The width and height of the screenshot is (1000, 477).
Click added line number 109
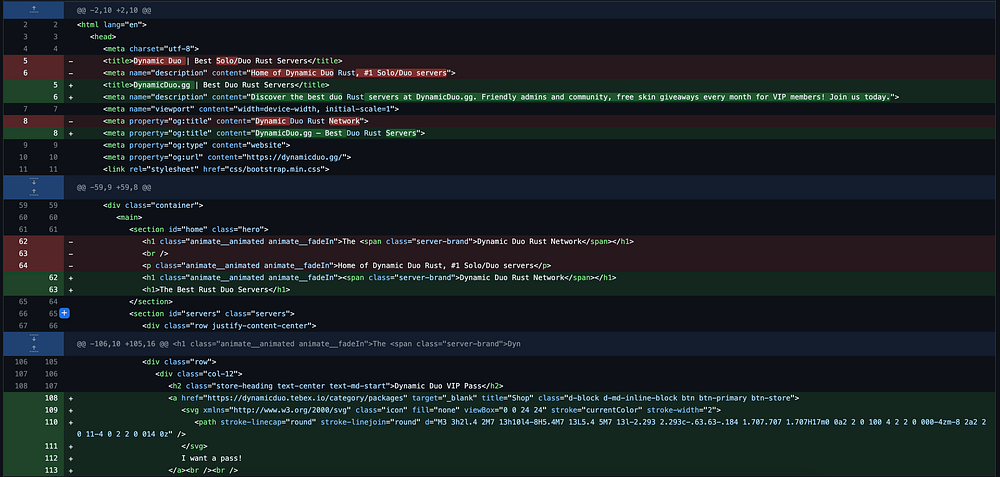(x=52, y=410)
